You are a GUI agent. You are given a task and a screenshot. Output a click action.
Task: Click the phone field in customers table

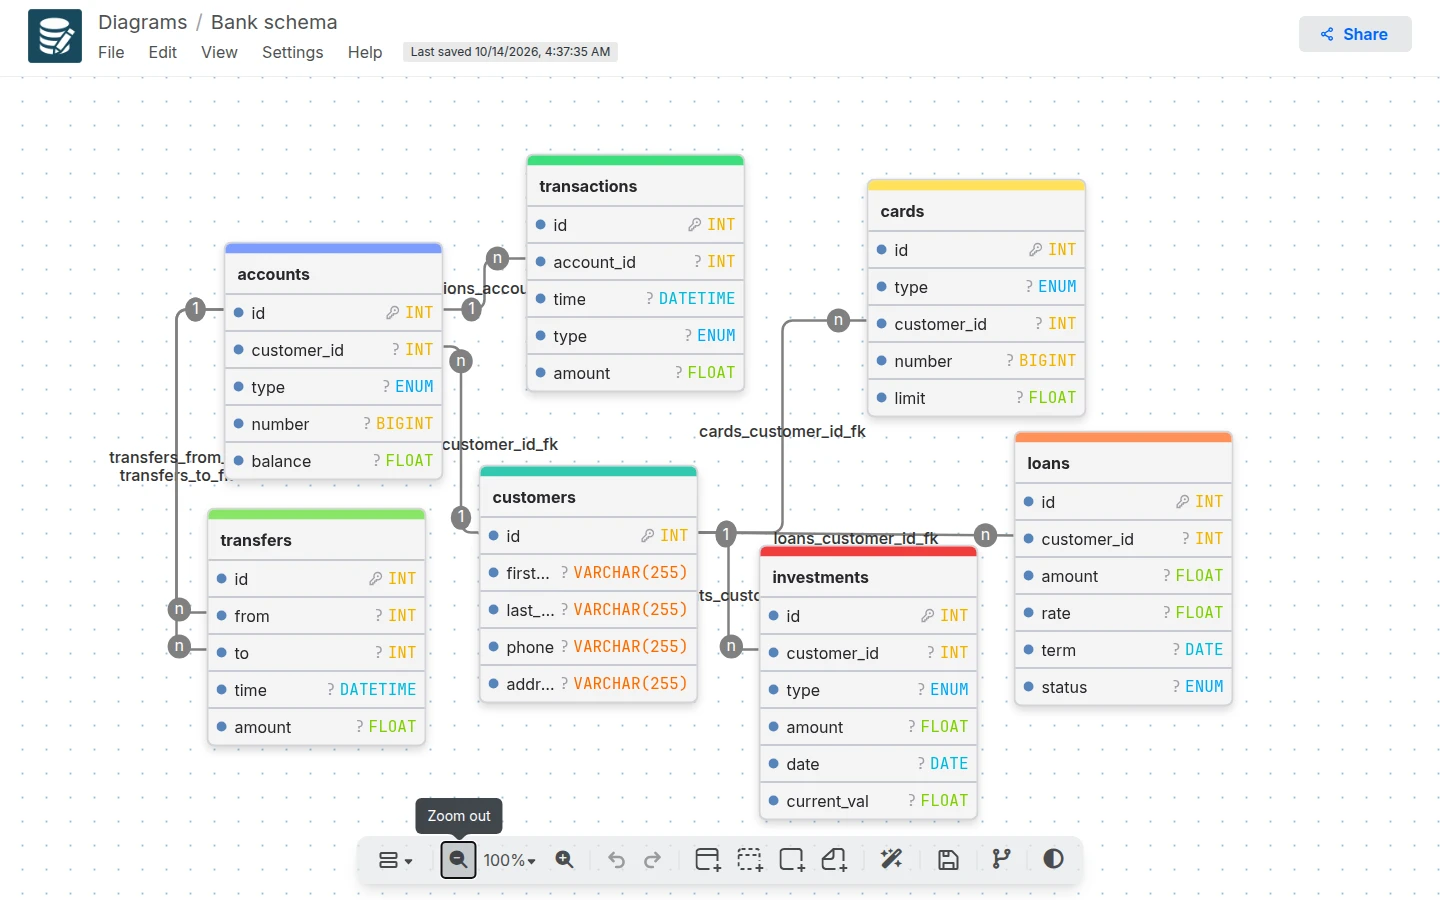[x=588, y=647]
